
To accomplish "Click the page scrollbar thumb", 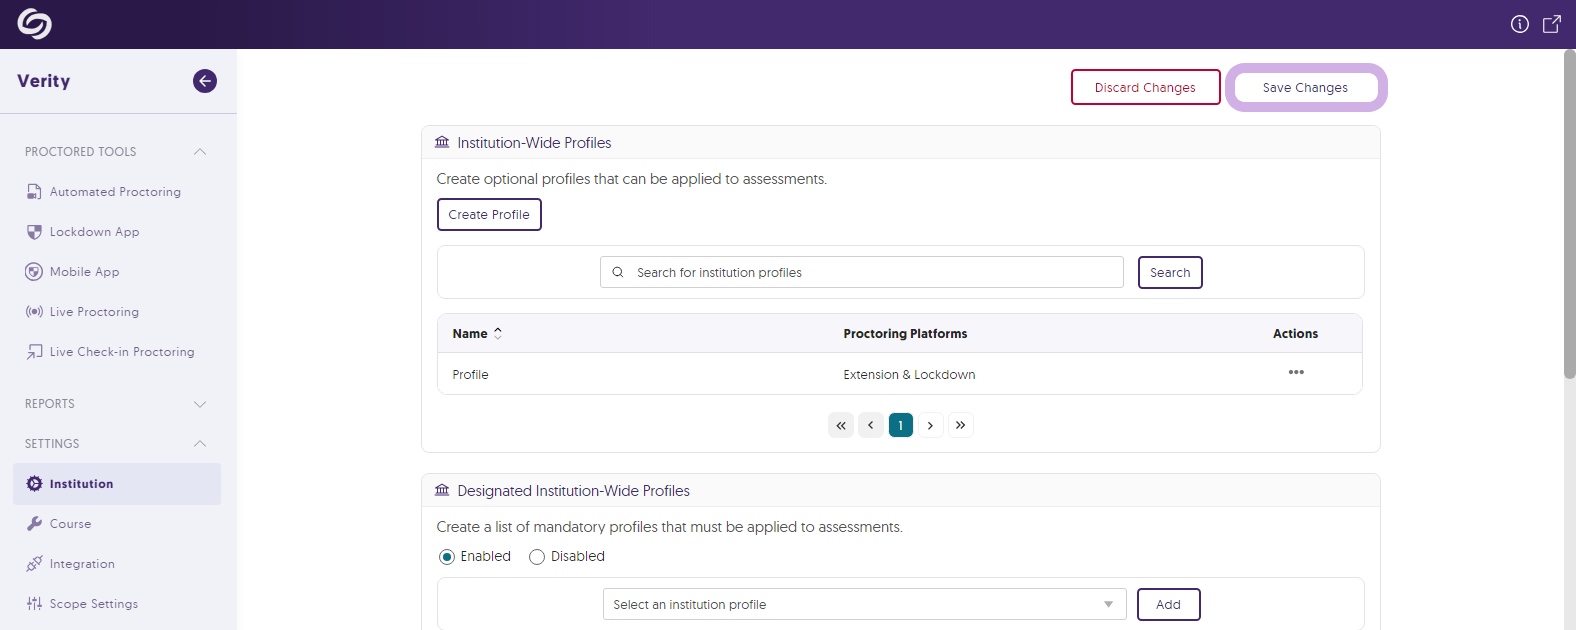I will pyautogui.click(x=1569, y=215).
